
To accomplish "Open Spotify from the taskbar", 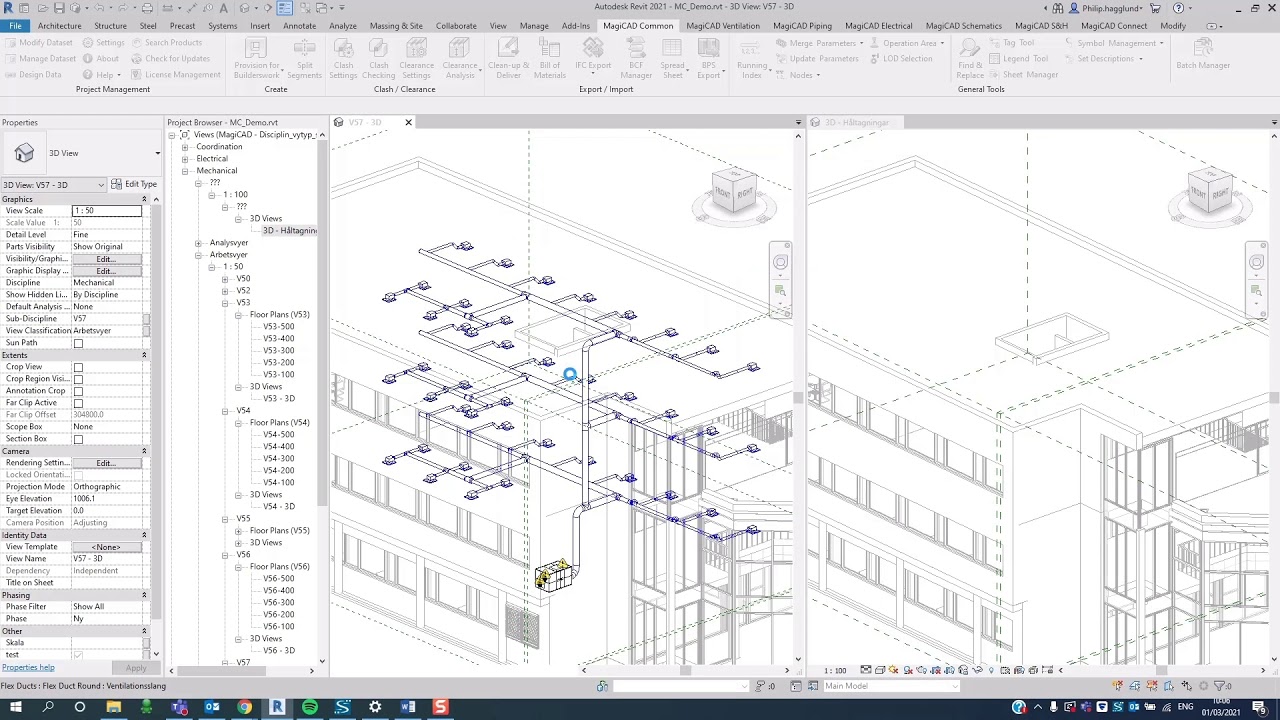I will (x=310, y=707).
